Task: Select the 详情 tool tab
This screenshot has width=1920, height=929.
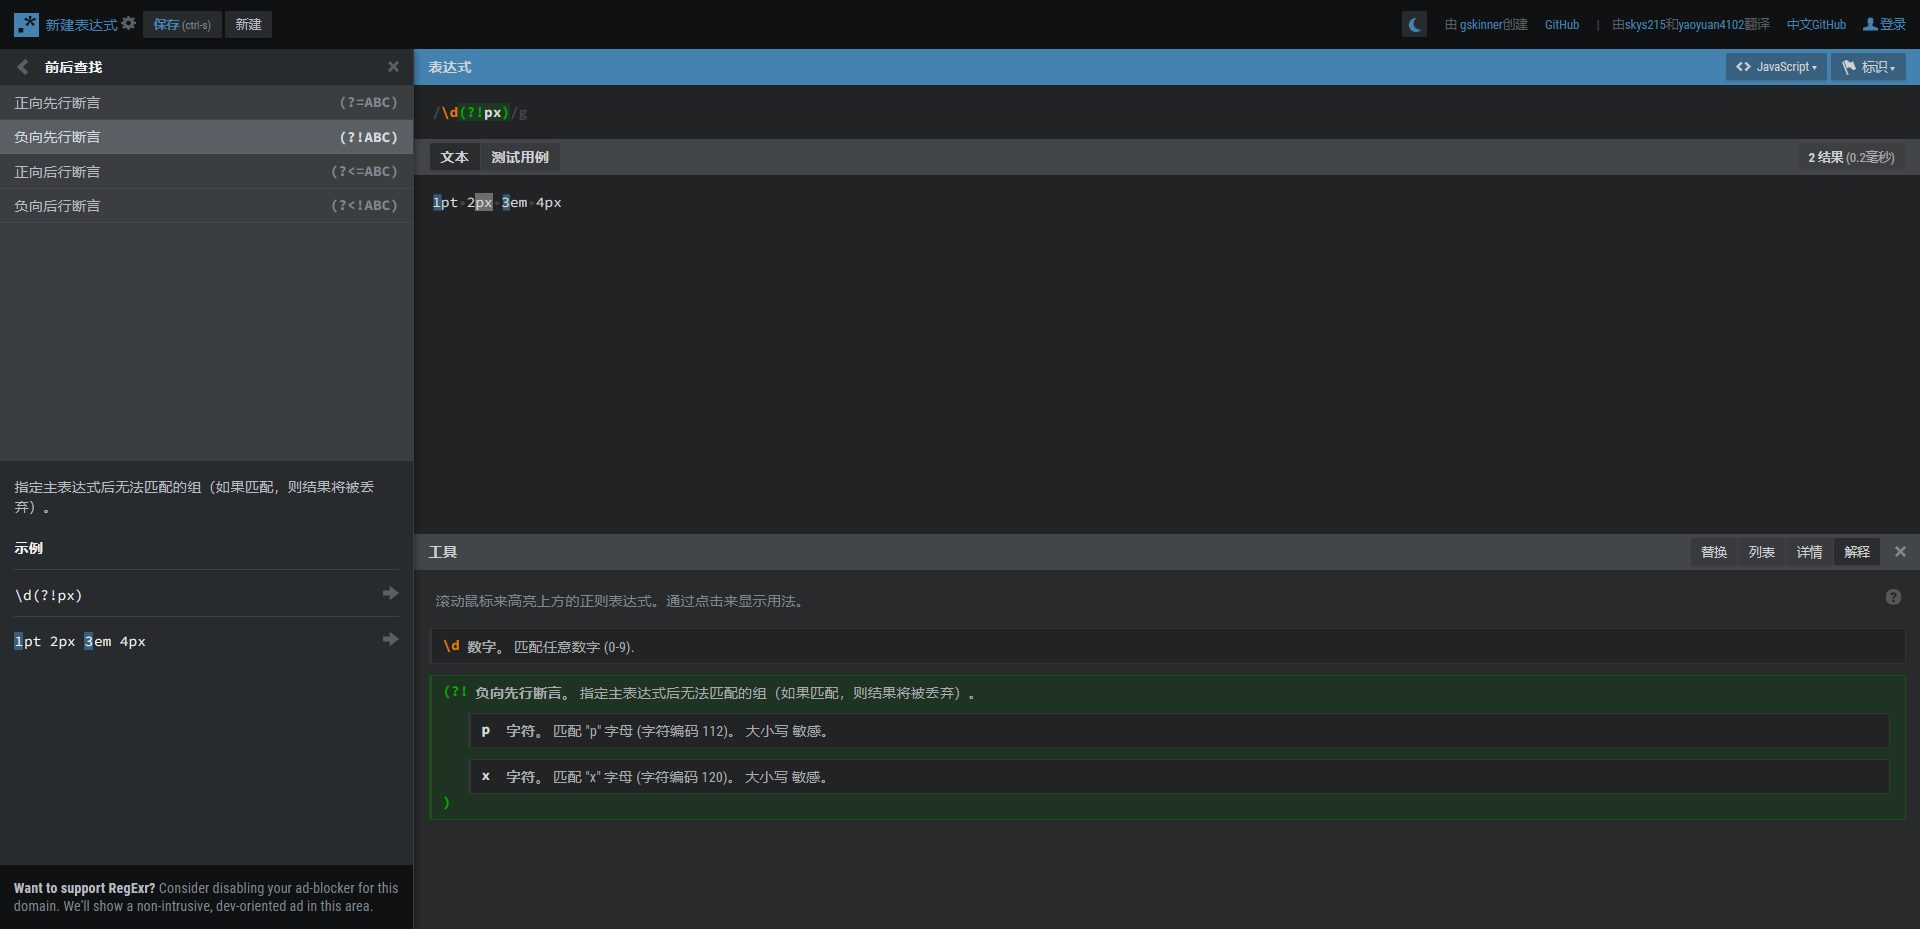Action: [1809, 552]
